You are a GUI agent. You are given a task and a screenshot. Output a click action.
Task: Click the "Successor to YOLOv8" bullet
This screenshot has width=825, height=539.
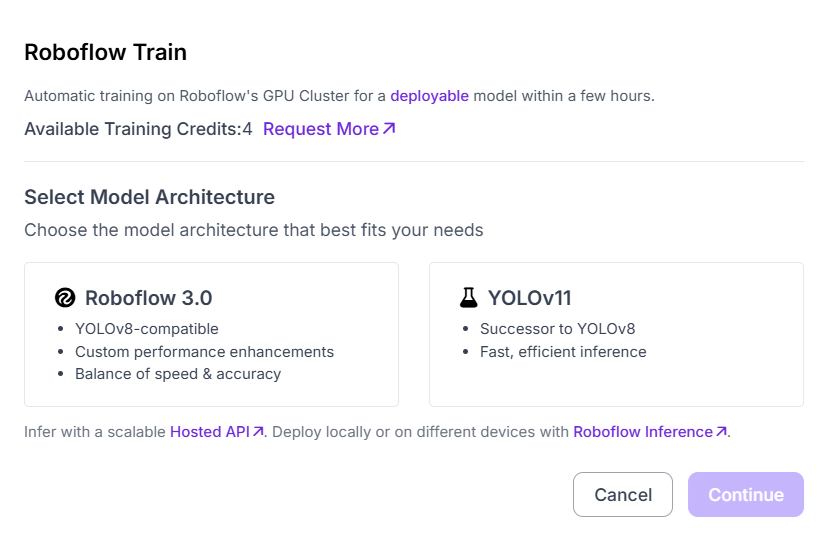click(x=557, y=328)
